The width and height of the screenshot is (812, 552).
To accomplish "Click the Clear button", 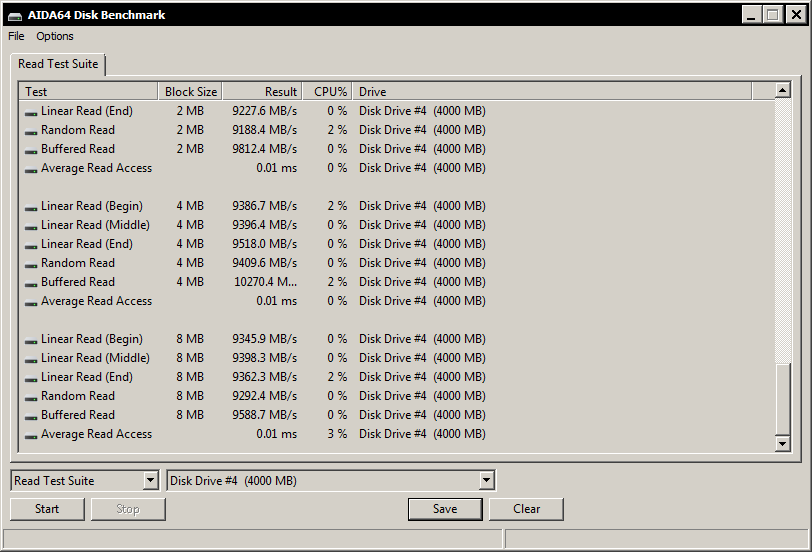I will pos(526,509).
